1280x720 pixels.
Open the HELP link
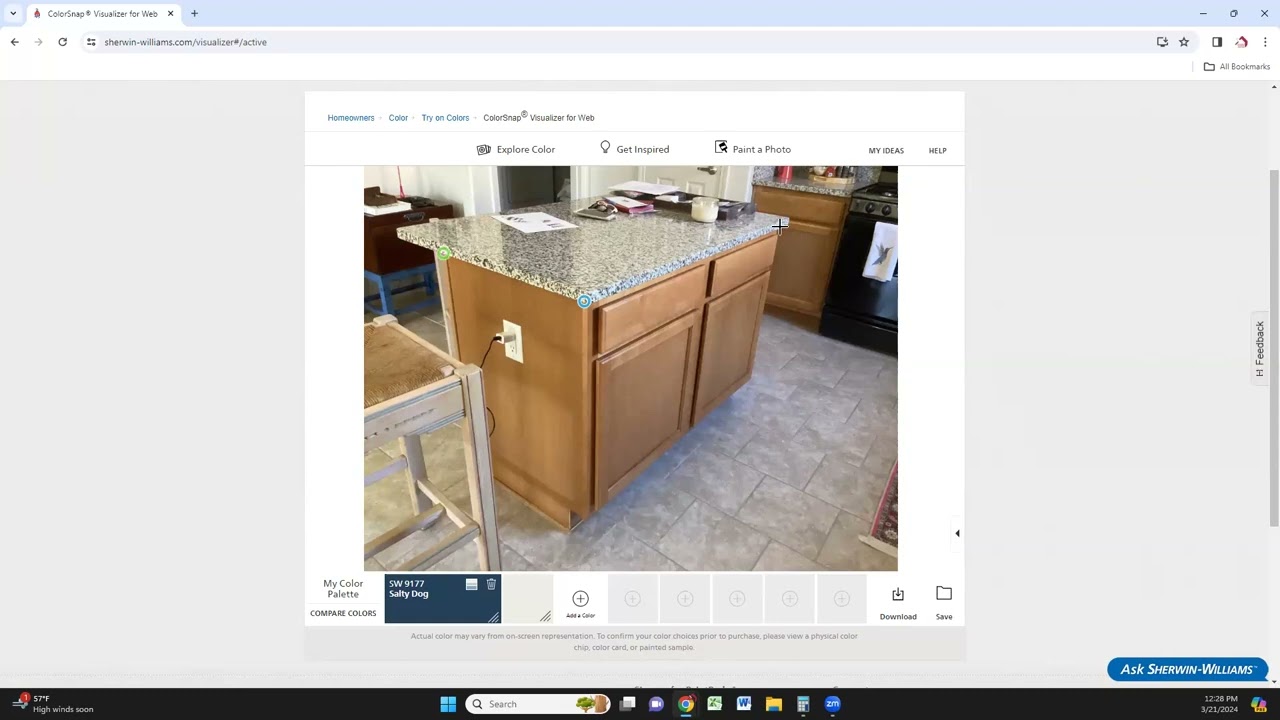tap(937, 151)
